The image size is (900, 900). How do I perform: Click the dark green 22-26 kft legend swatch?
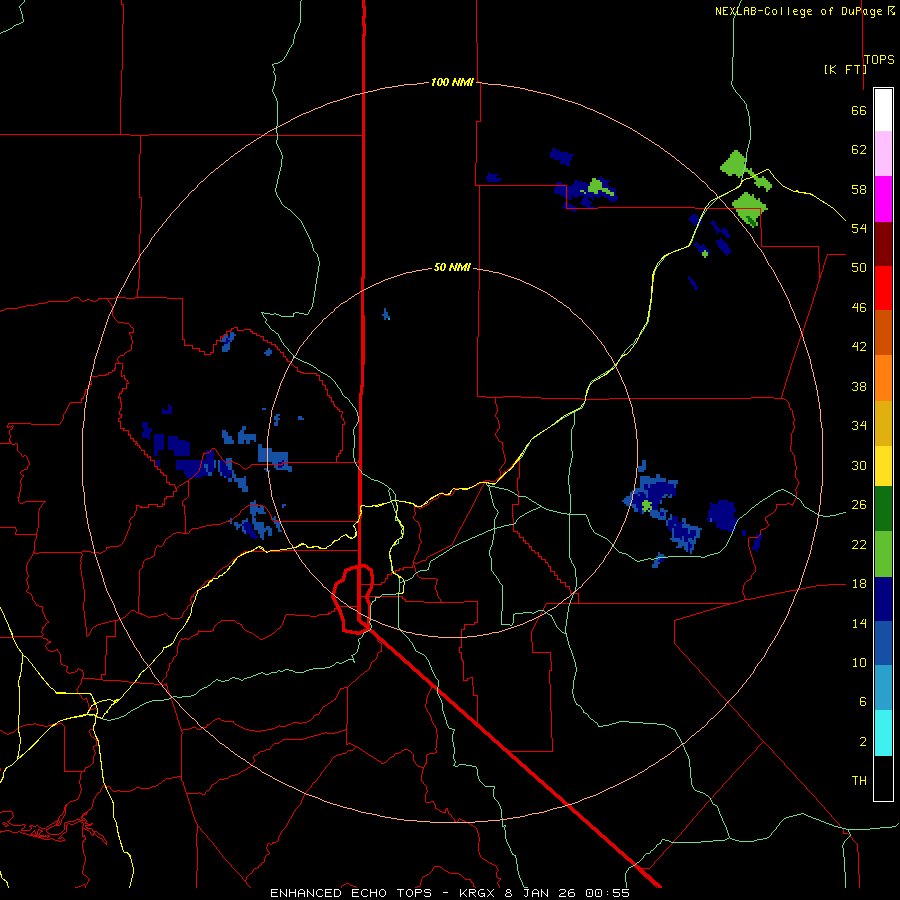pos(883,509)
